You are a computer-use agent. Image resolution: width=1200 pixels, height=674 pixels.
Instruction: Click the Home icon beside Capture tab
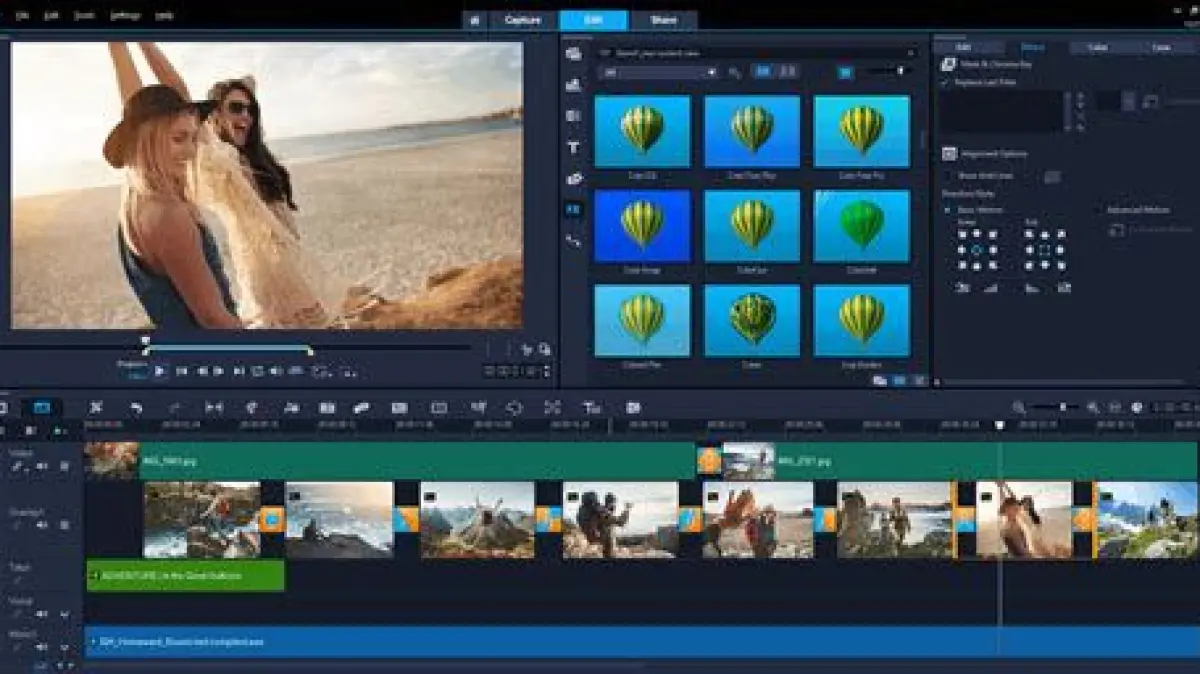tap(474, 20)
